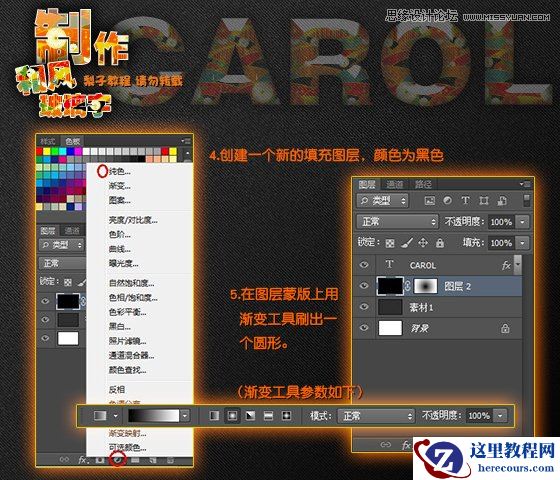
Task: Click the delete layer trash icon, left panel
Action: pyautogui.click(x=171, y=460)
